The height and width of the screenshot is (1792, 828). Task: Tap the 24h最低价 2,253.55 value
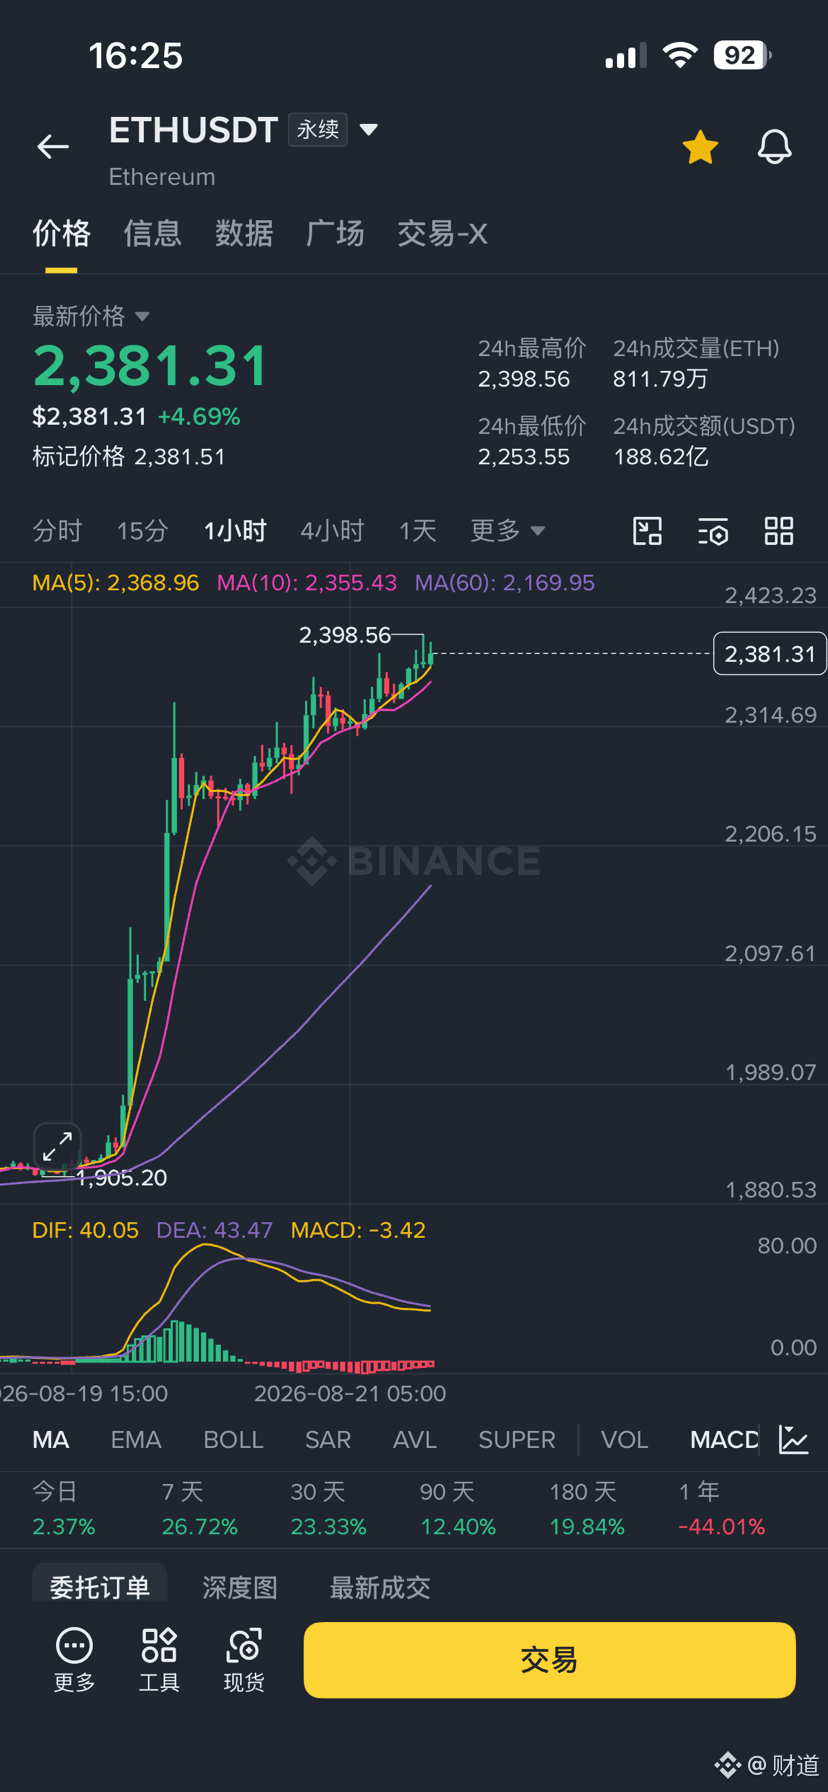(524, 457)
